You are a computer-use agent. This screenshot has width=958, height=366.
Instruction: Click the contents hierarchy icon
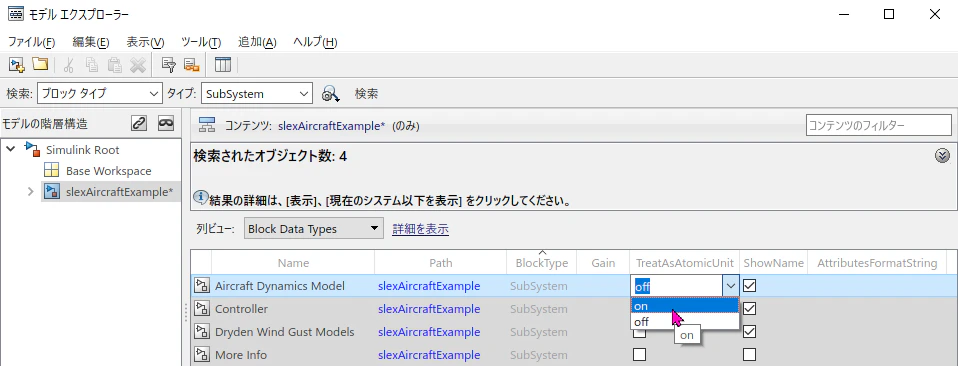tap(208, 125)
